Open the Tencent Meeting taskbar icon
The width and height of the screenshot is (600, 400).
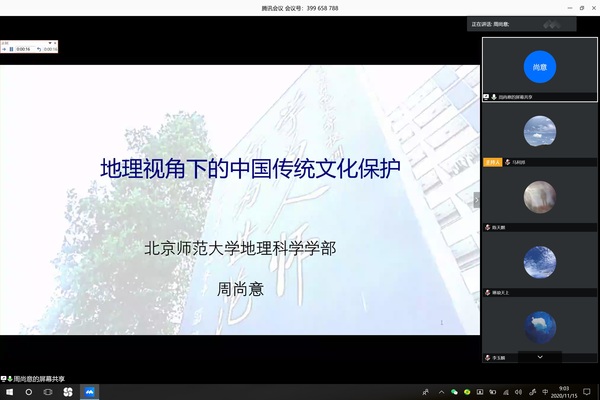pyautogui.click(x=88, y=393)
